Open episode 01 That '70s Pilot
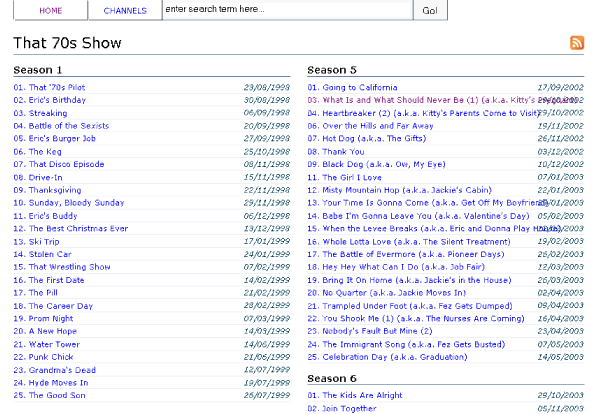The image size is (598, 414). click(49, 87)
